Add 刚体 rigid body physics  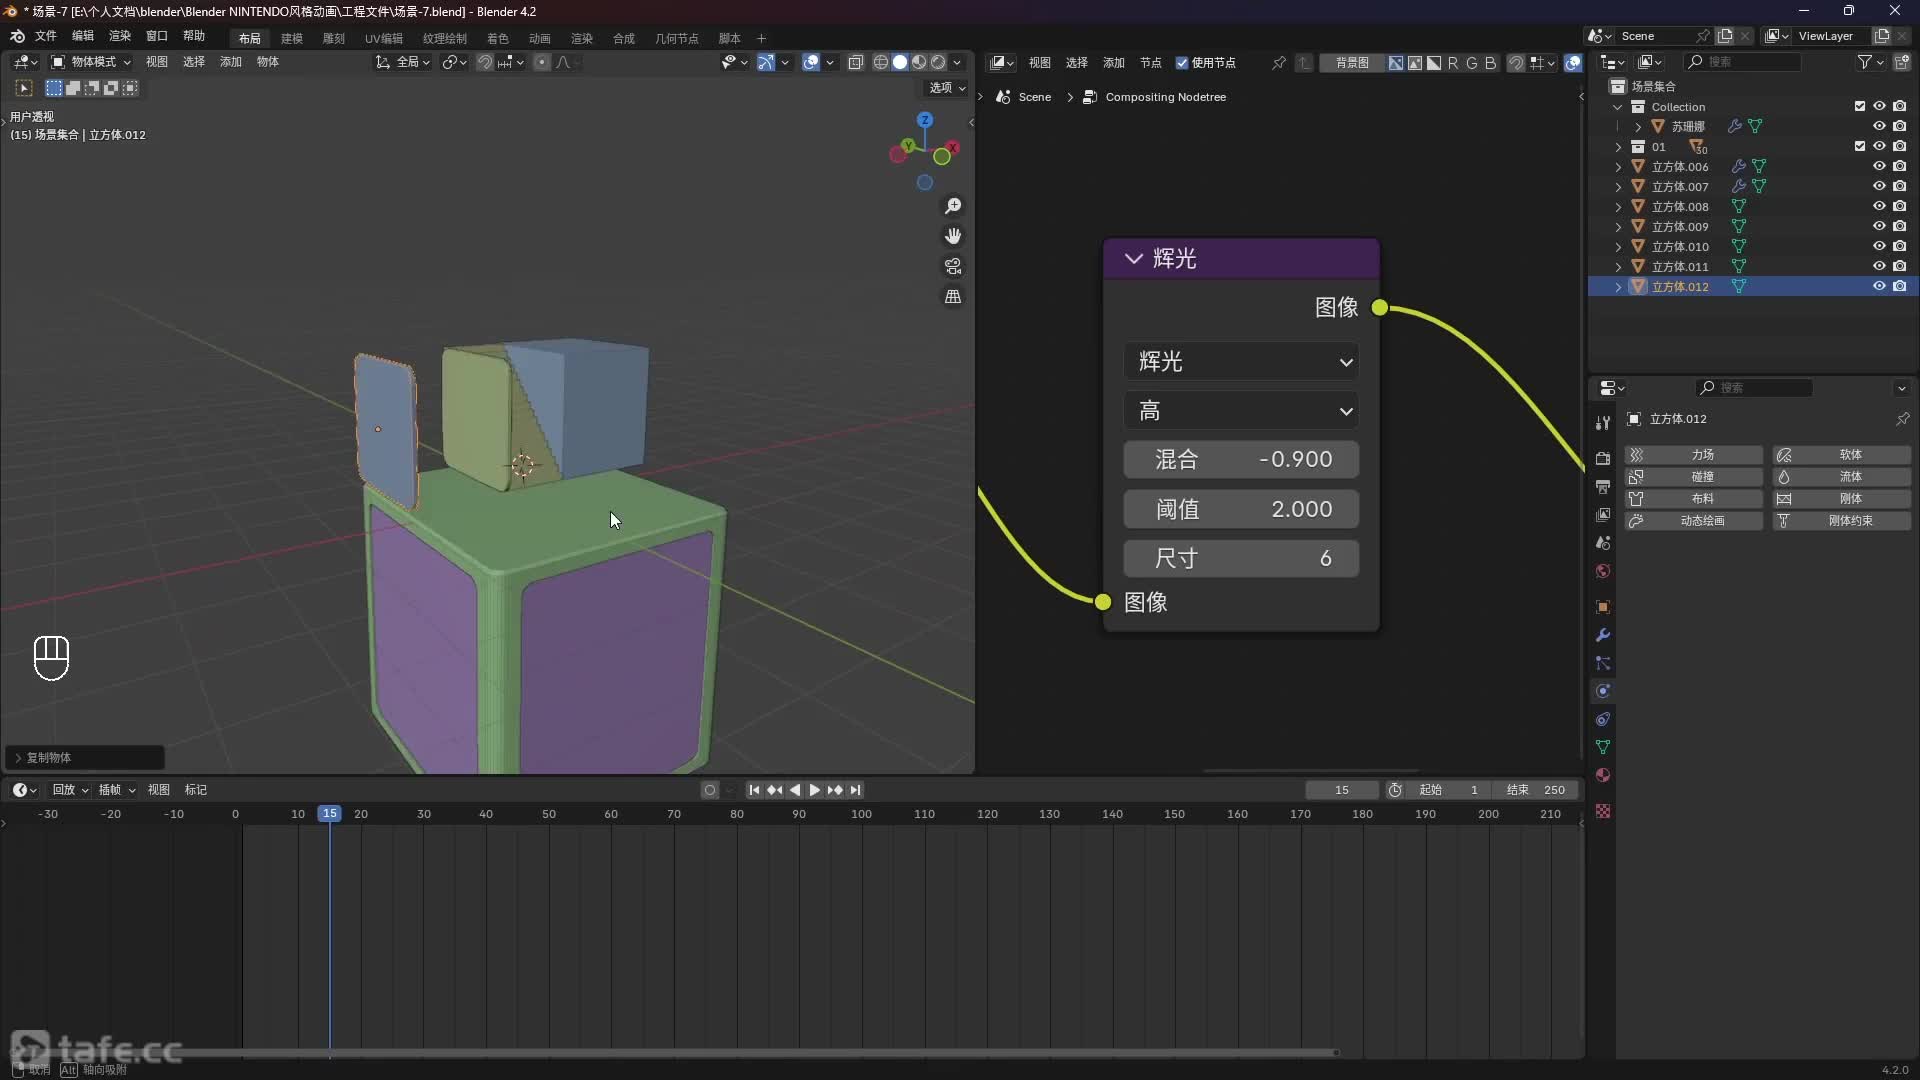(x=1841, y=499)
